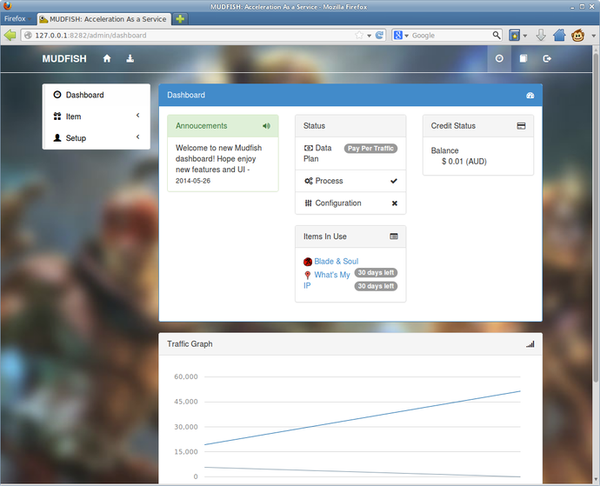Click the download icon in Mudfish navbar

[x=130, y=59]
